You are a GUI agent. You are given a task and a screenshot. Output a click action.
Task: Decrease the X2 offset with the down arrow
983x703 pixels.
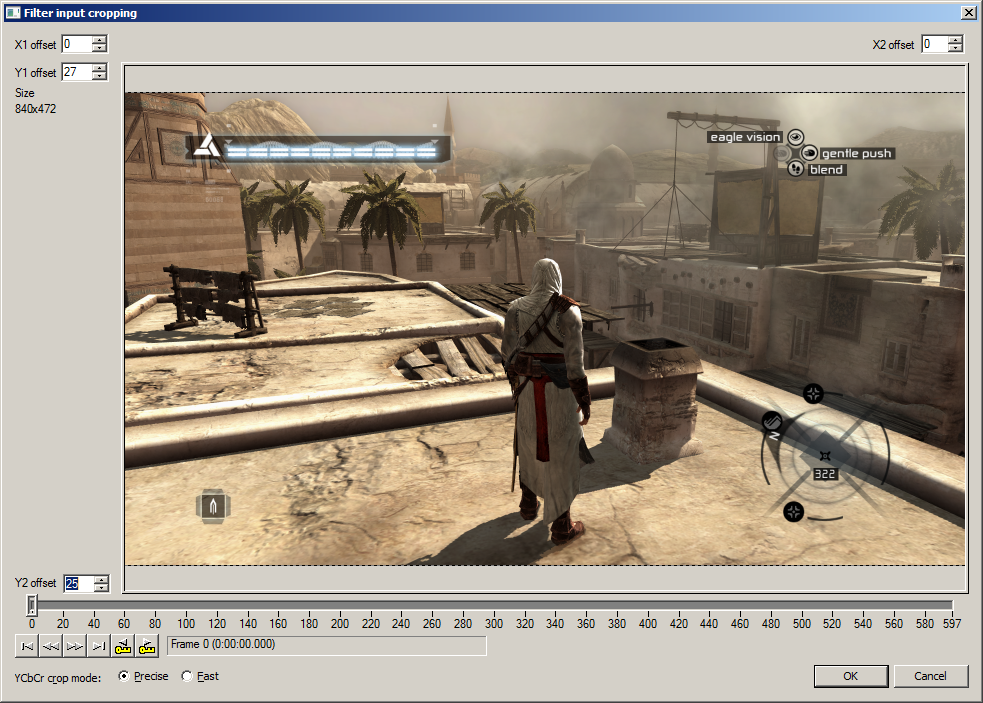tap(955, 48)
